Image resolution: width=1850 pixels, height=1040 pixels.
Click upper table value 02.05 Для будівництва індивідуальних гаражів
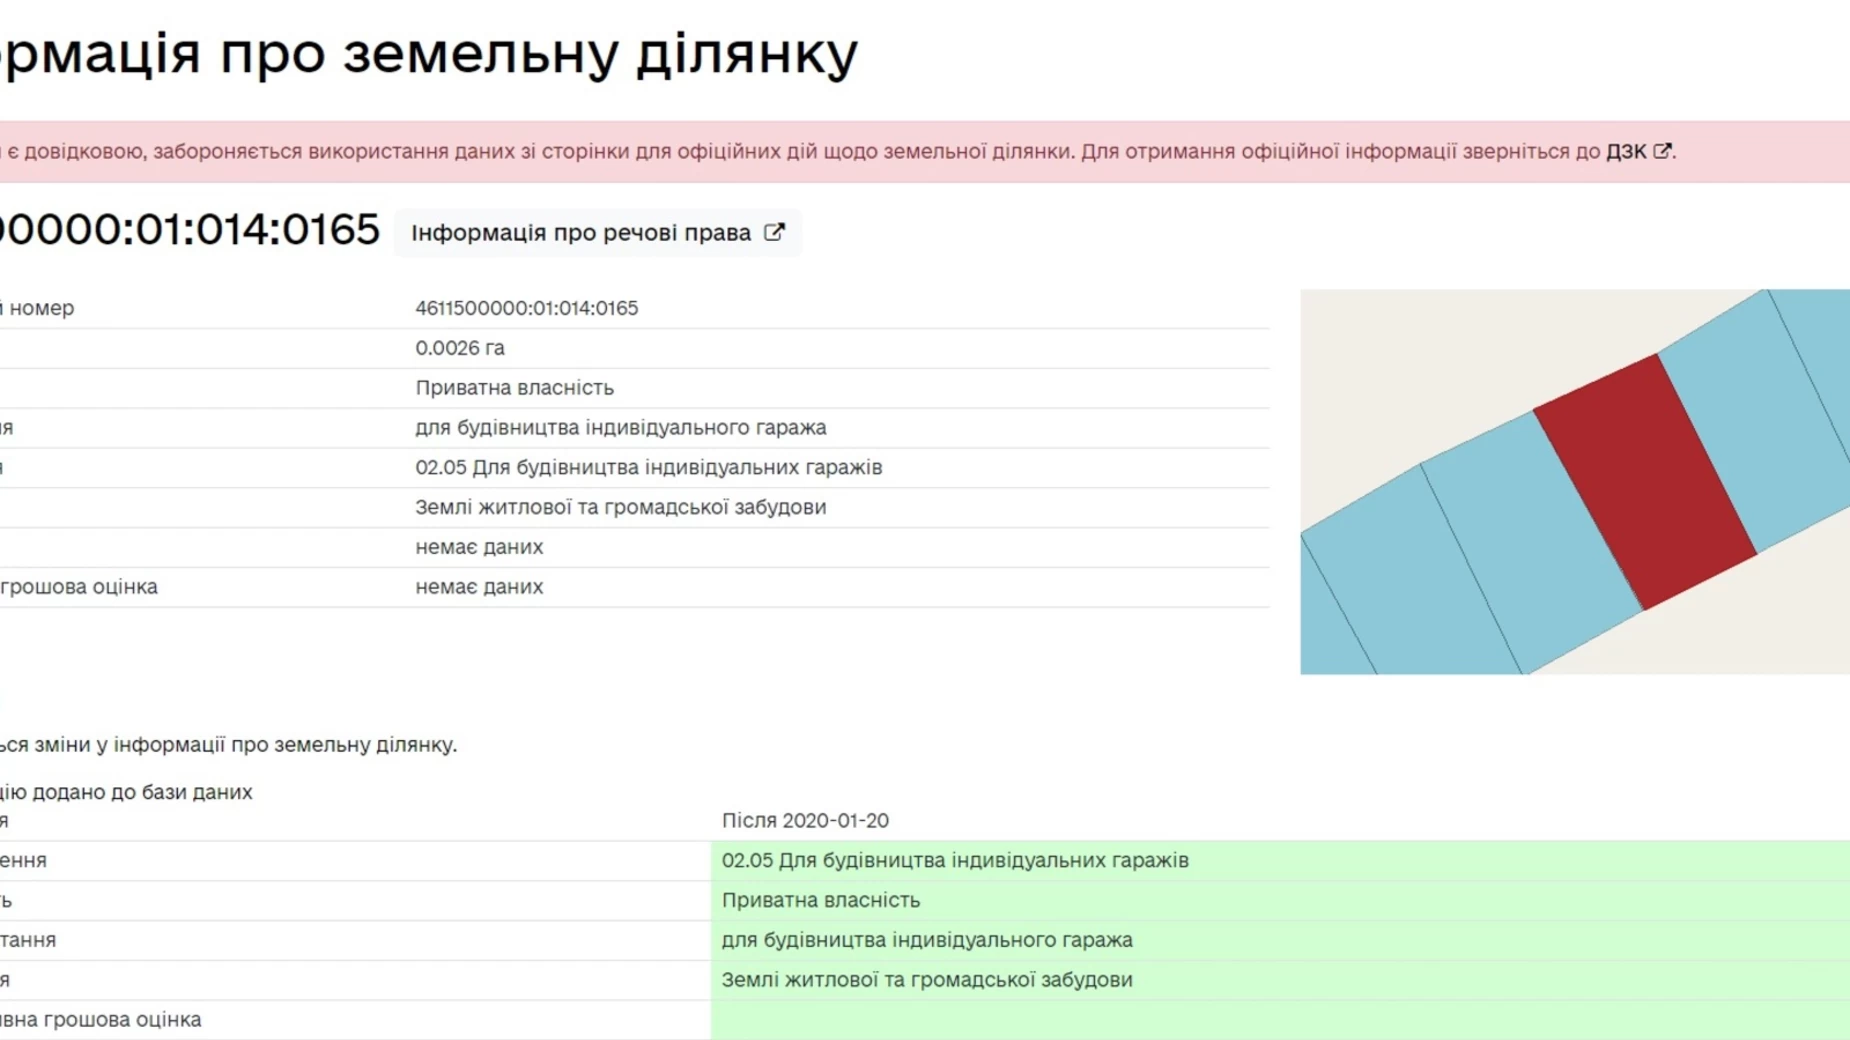649,468
